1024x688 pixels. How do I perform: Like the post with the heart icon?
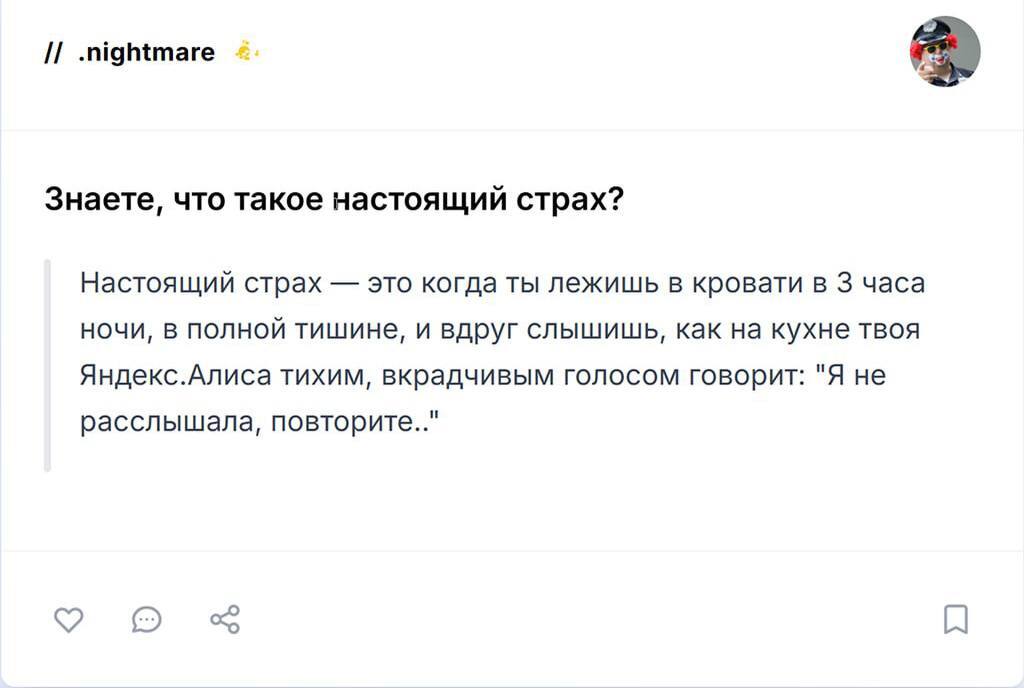click(x=67, y=620)
